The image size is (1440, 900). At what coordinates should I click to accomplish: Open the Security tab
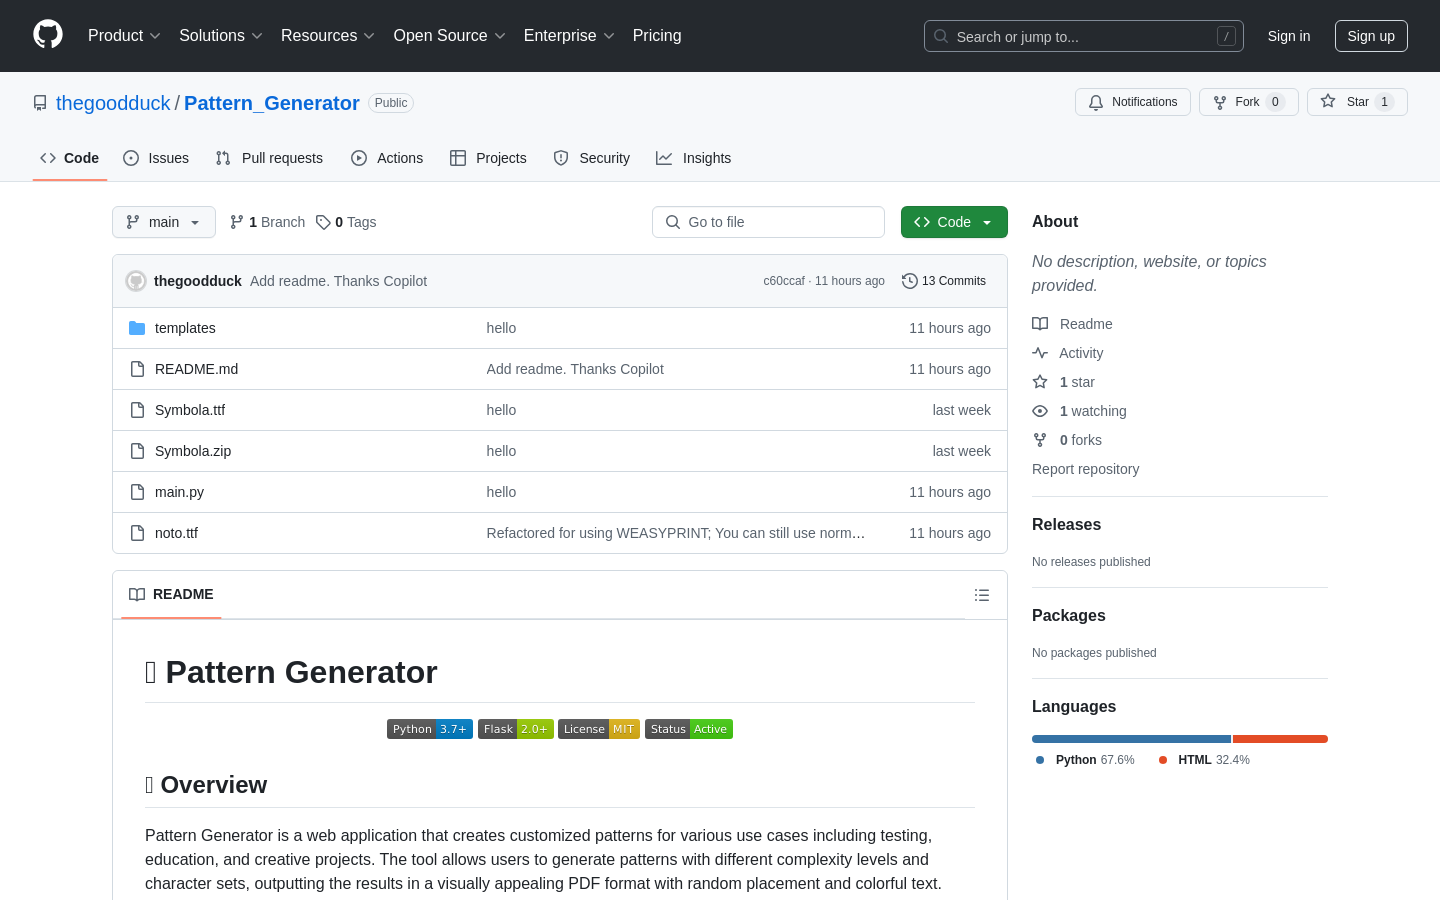592,158
